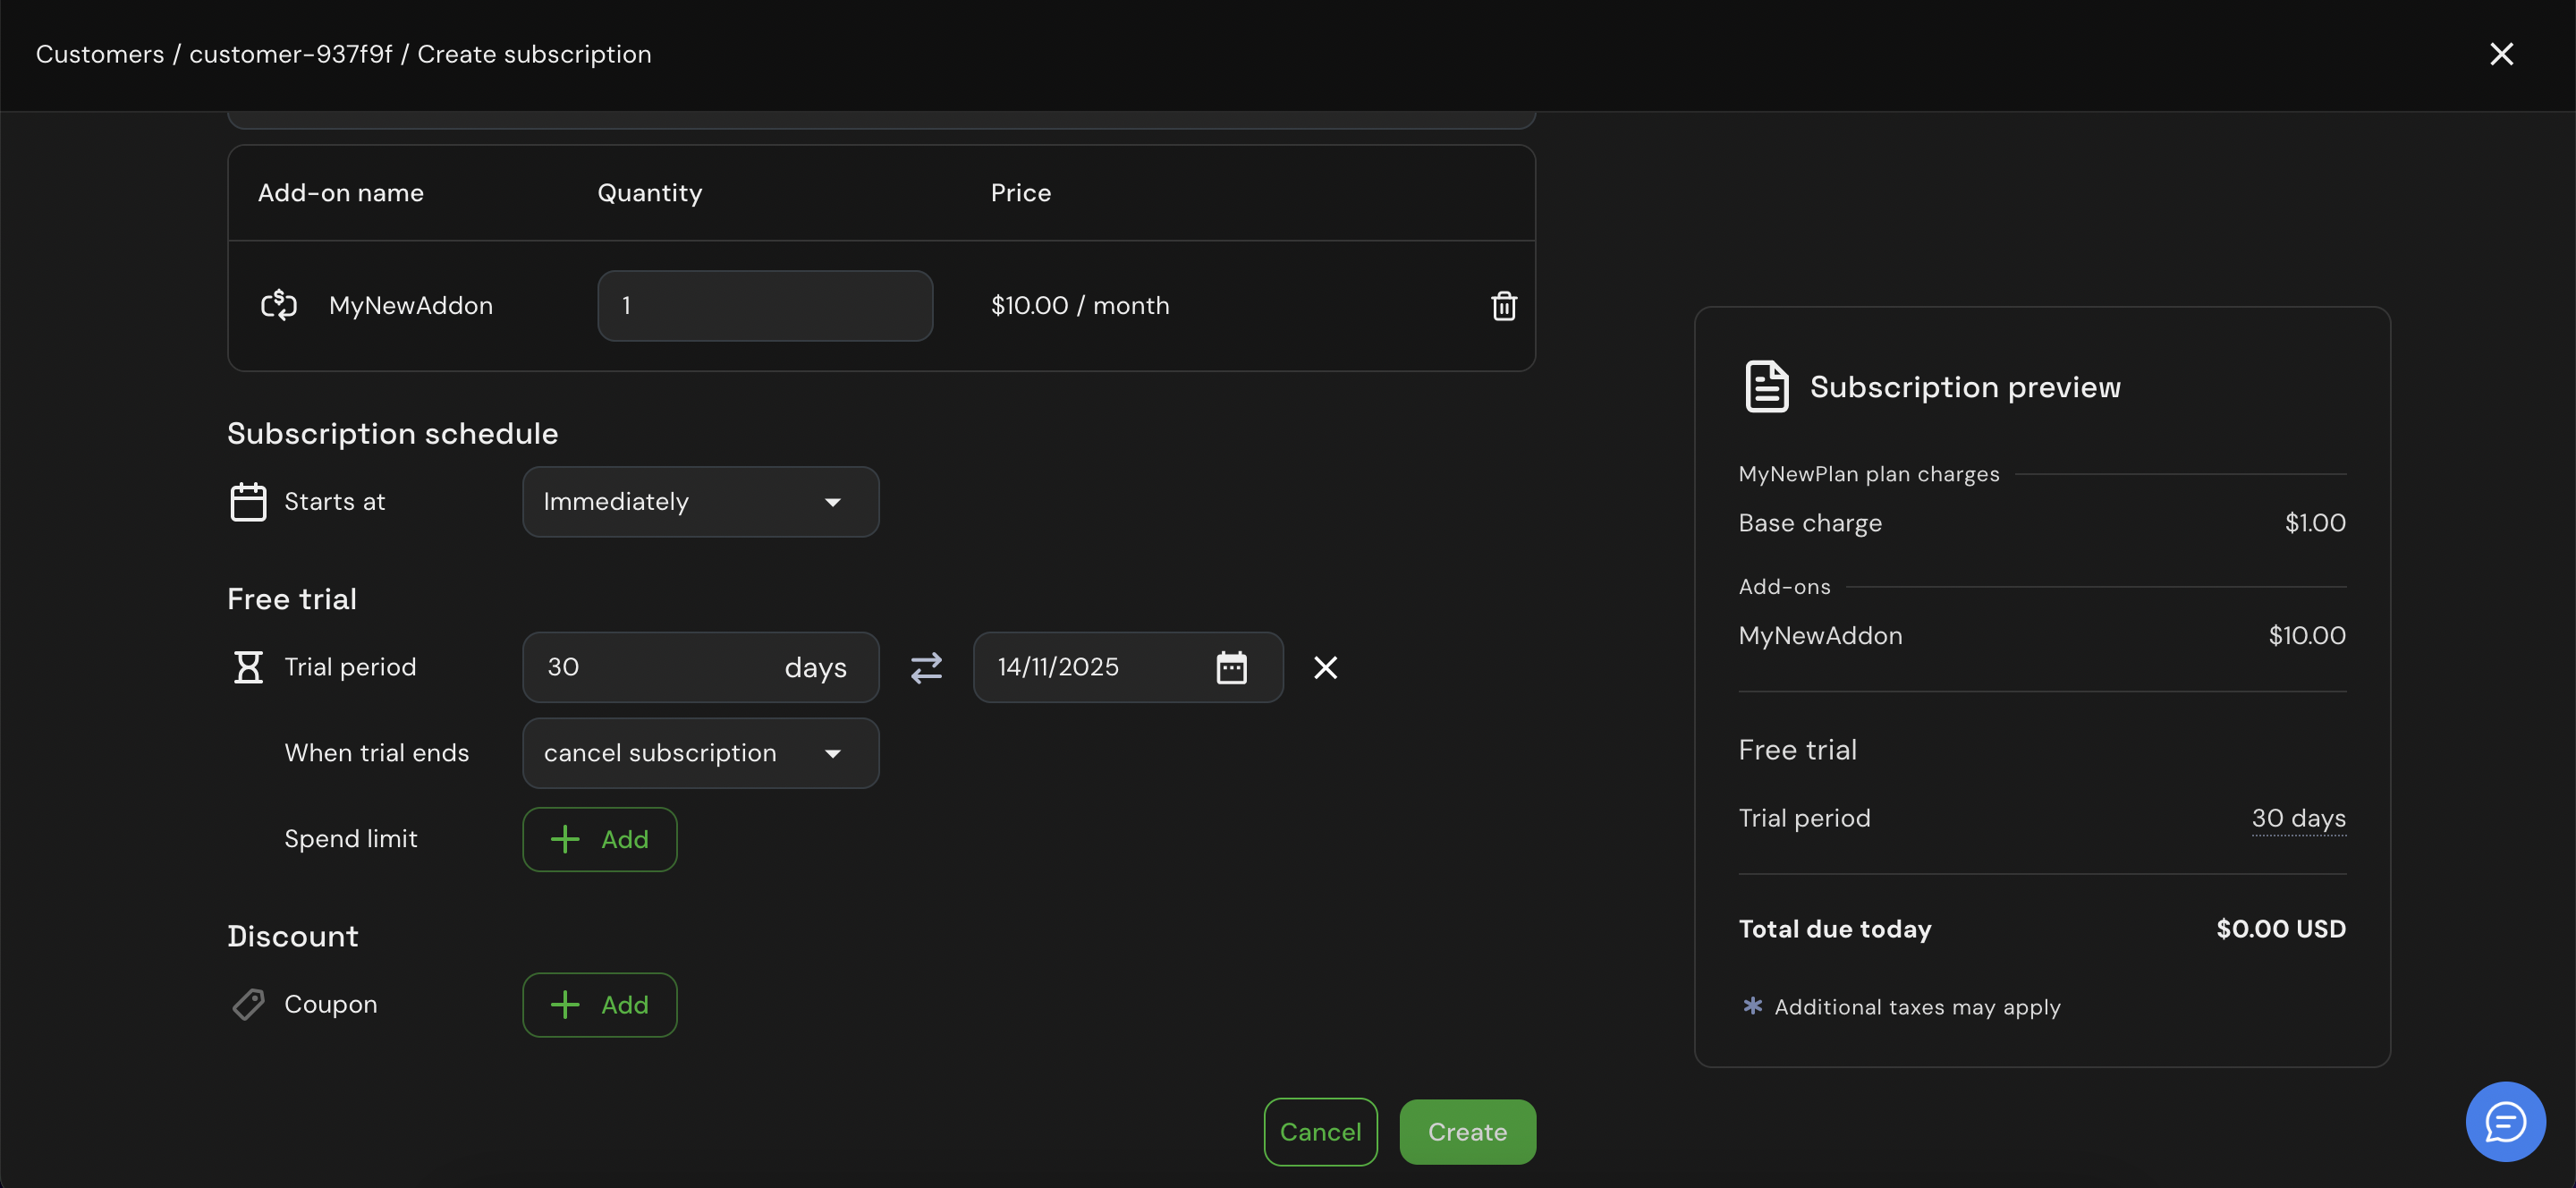Add a Coupon discount

coord(599,1005)
